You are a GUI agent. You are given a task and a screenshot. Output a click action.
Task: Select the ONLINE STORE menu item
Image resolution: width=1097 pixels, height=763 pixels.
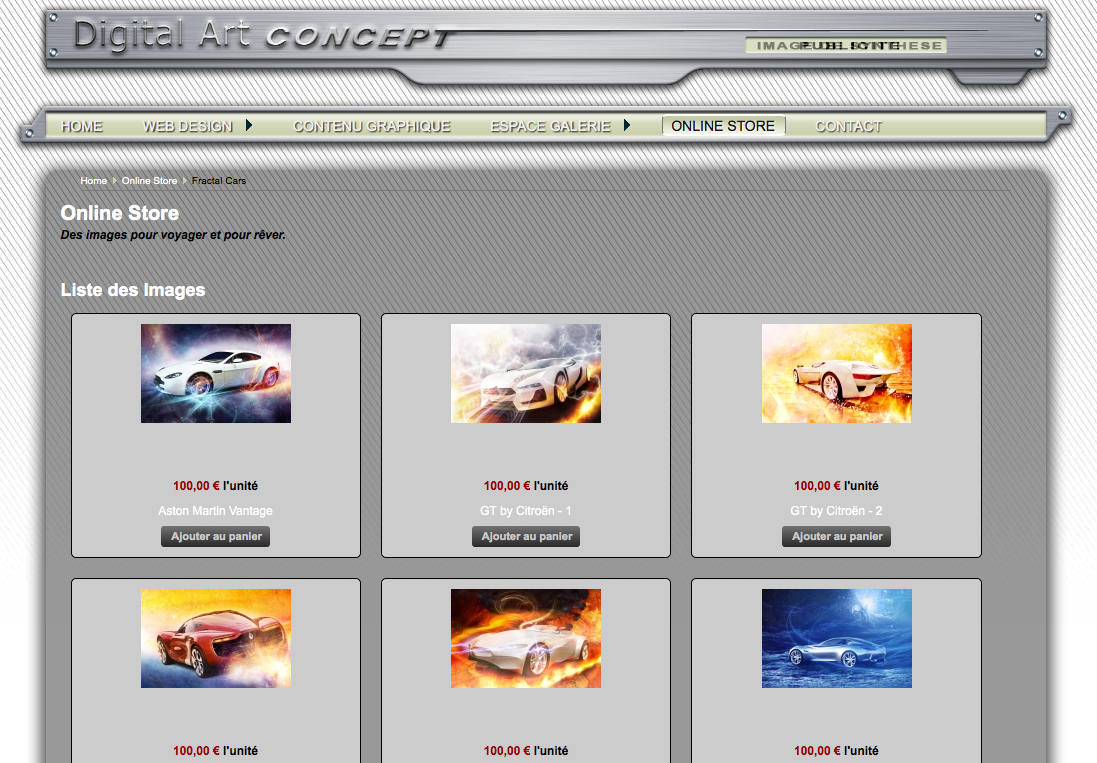(723, 126)
